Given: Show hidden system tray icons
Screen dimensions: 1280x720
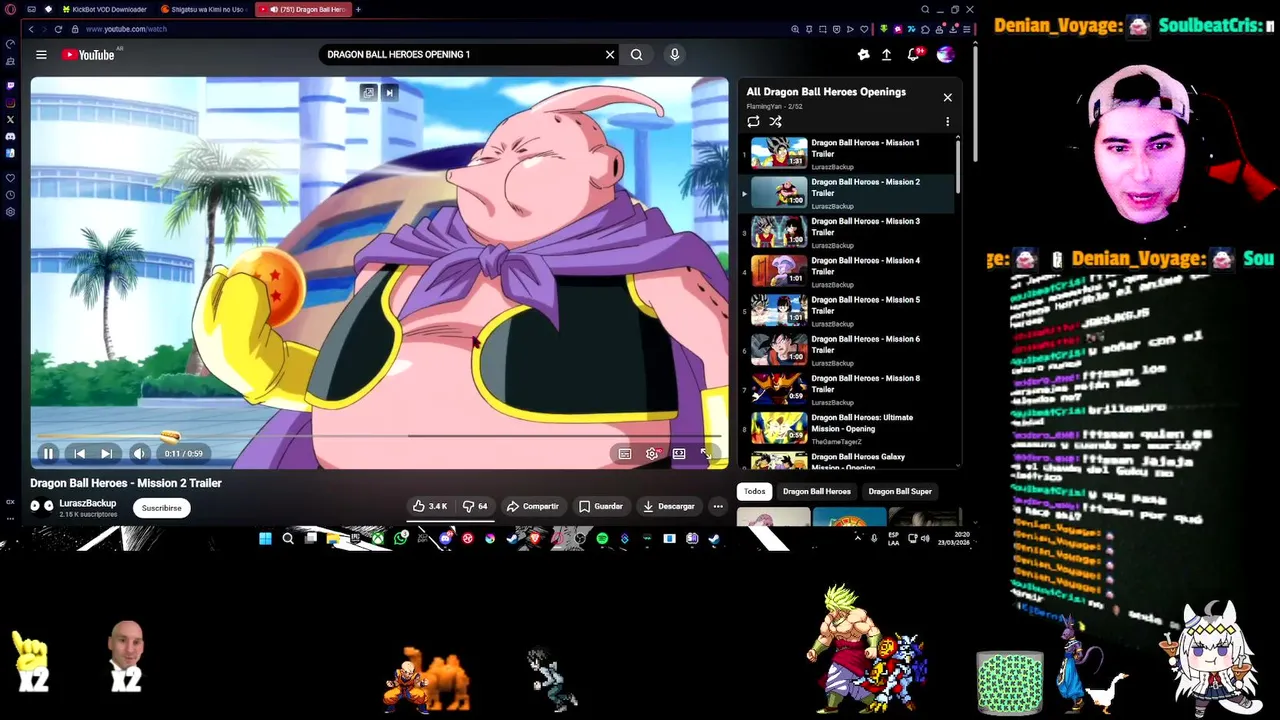Looking at the screenshot, I should click(x=857, y=538).
